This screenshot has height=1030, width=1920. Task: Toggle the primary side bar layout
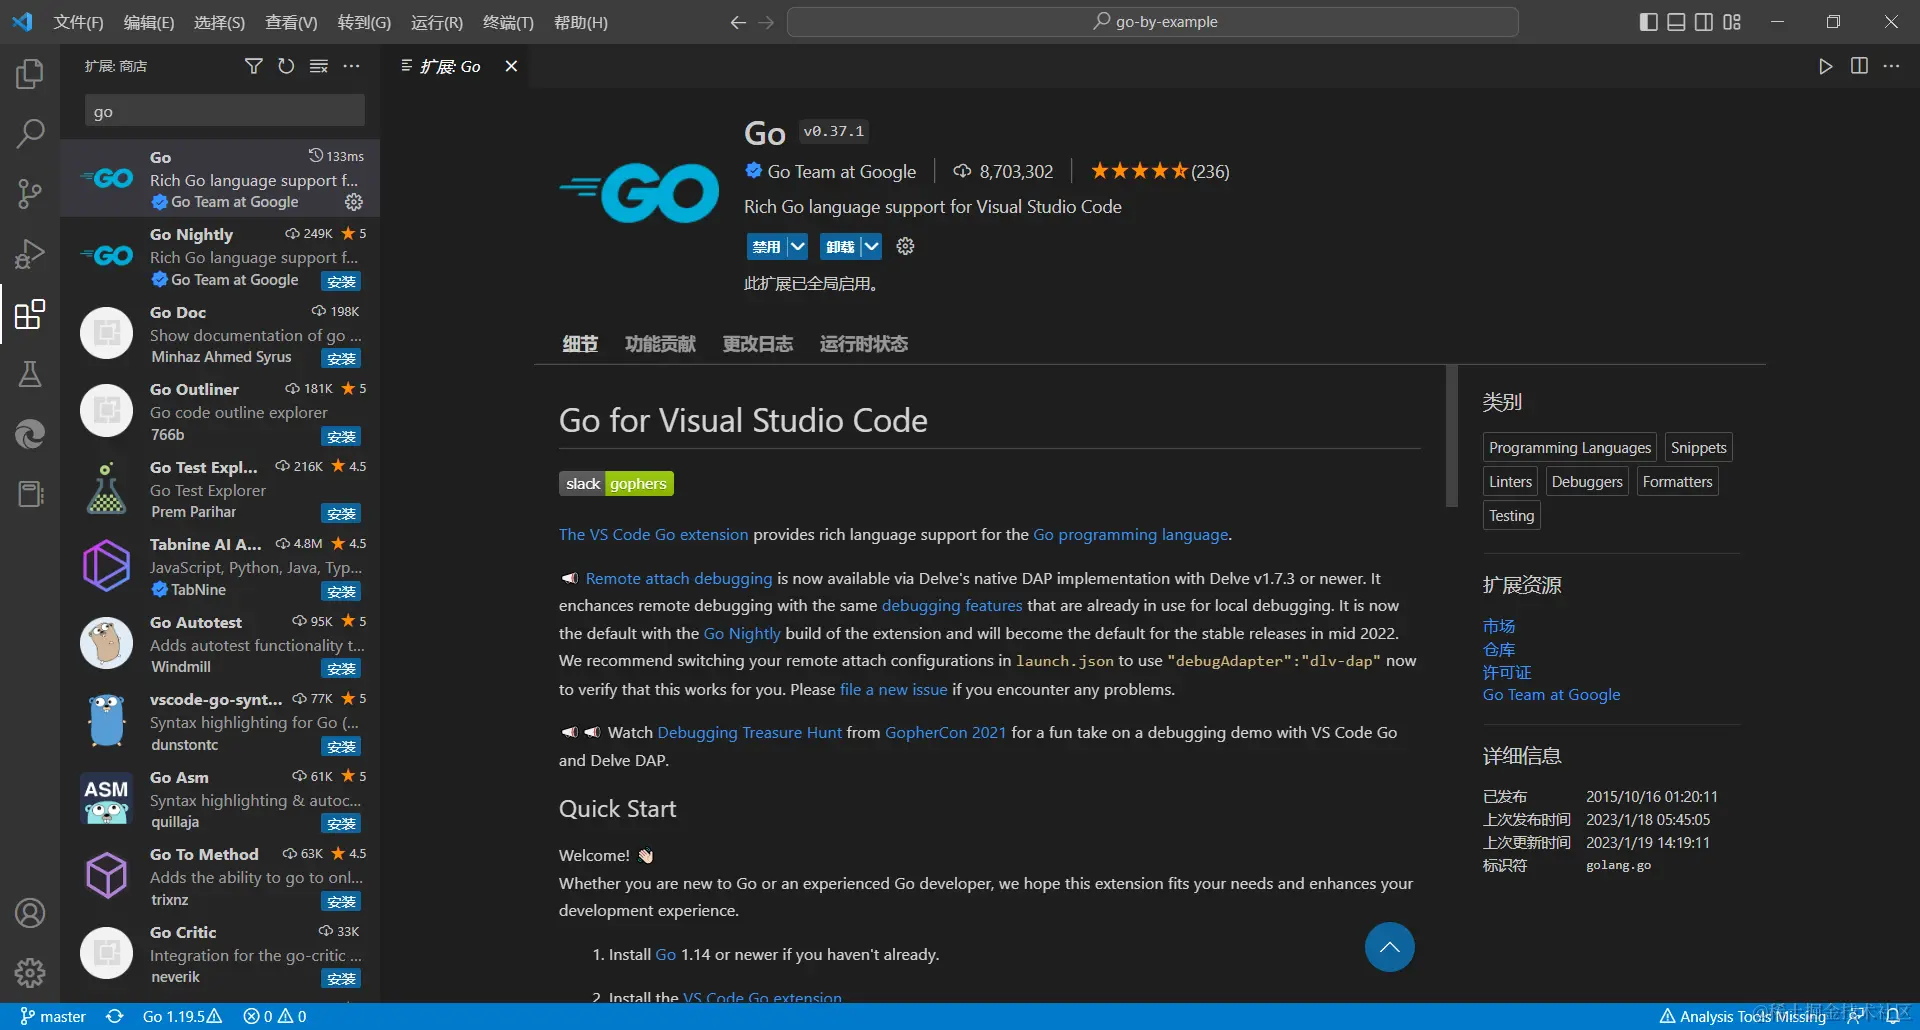click(x=1649, y=22)
